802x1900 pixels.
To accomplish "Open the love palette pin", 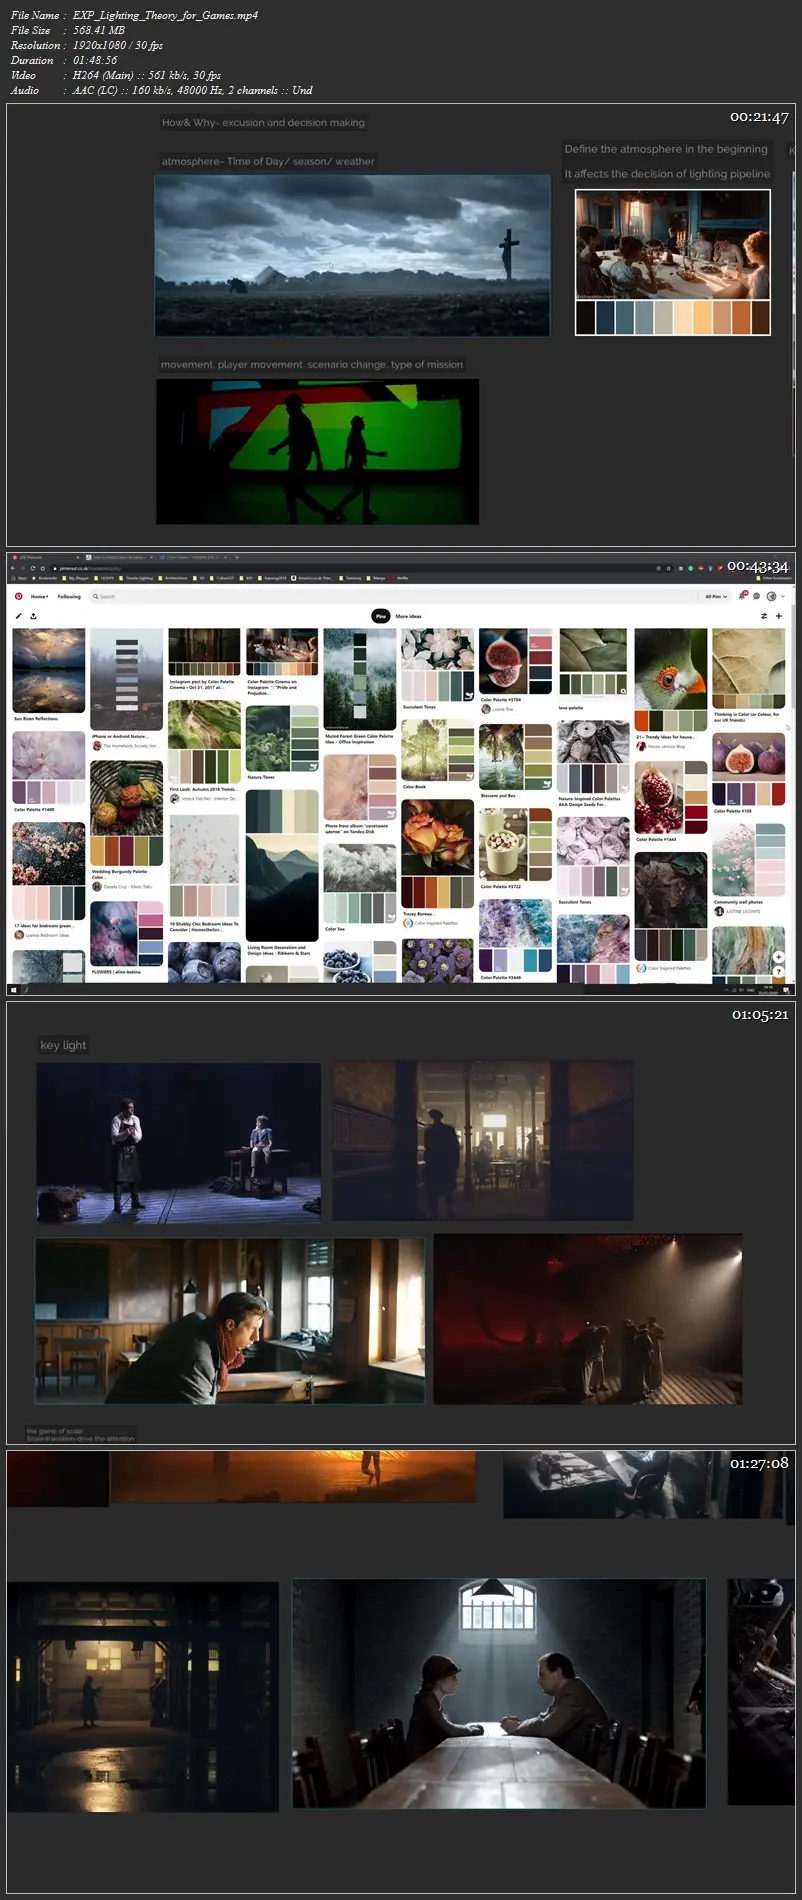I will click(x=593, y=661).
